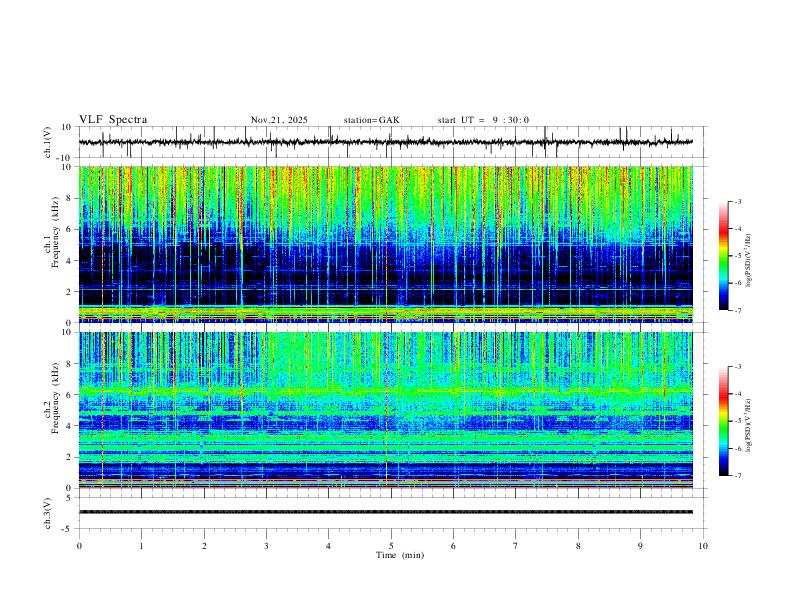
Task: Click time axis tick label 5
Action: [x=391, y=546]
